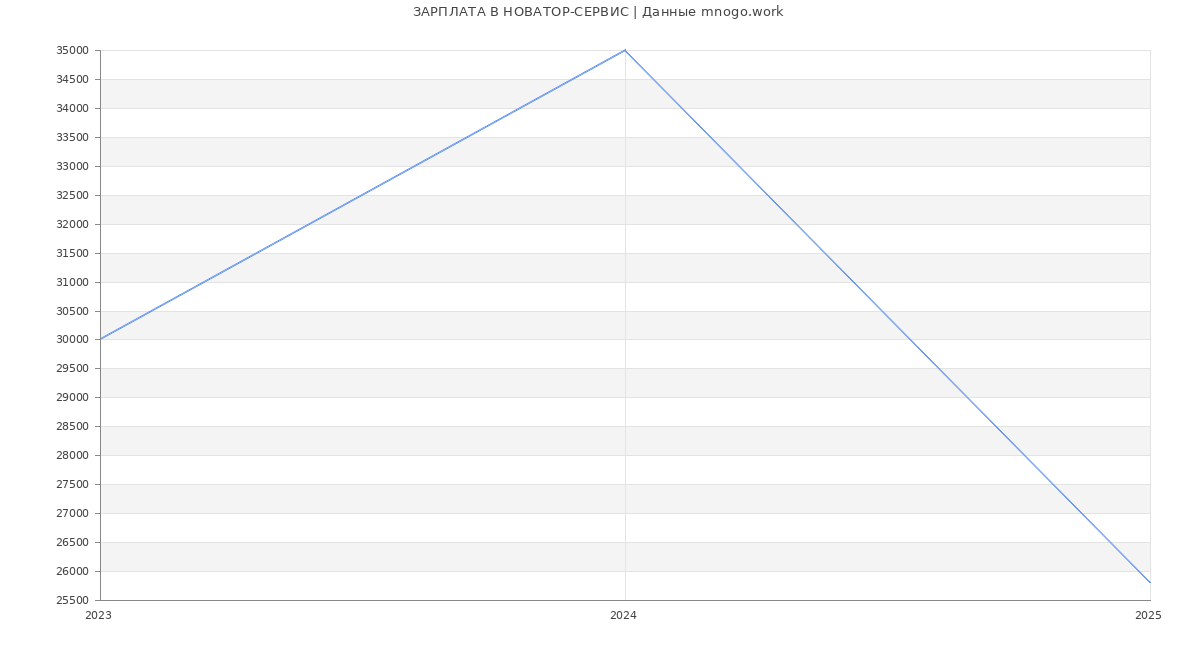This screenshot has height=650, width=1200.
Task: Click the 33500 y-axis value
Action: pos(72,137)
